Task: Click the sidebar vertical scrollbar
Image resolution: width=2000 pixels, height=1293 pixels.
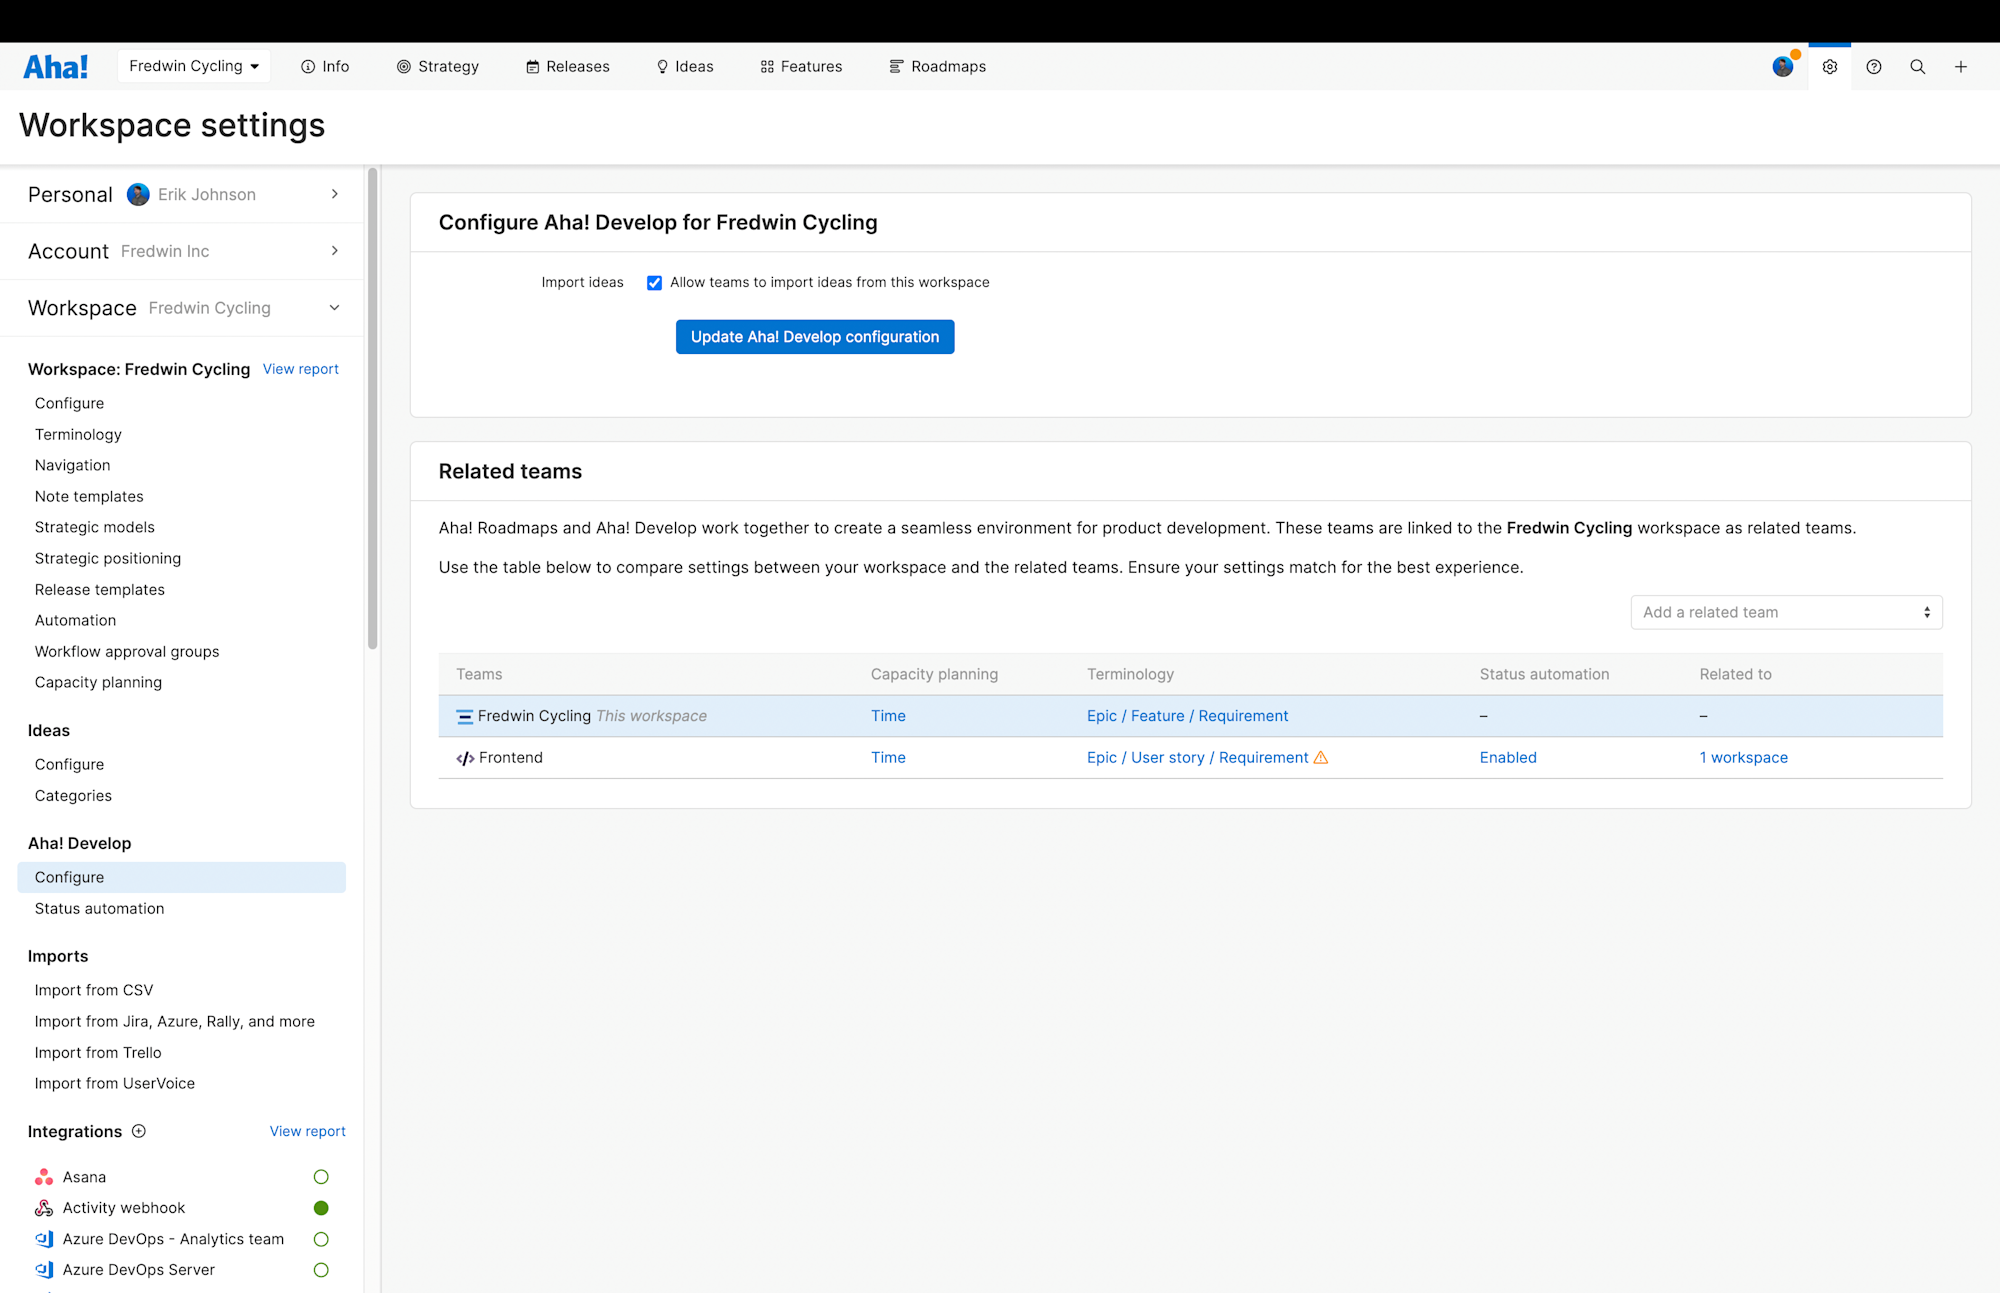Action: 373,410
